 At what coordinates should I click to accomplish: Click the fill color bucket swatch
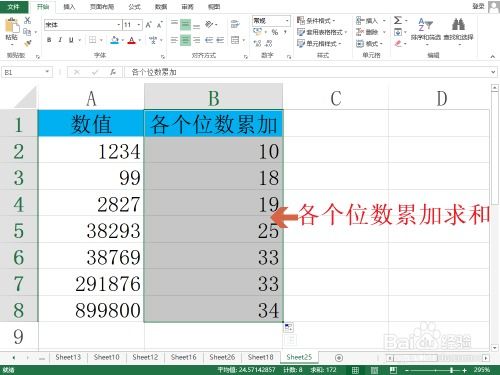[115, 40]
